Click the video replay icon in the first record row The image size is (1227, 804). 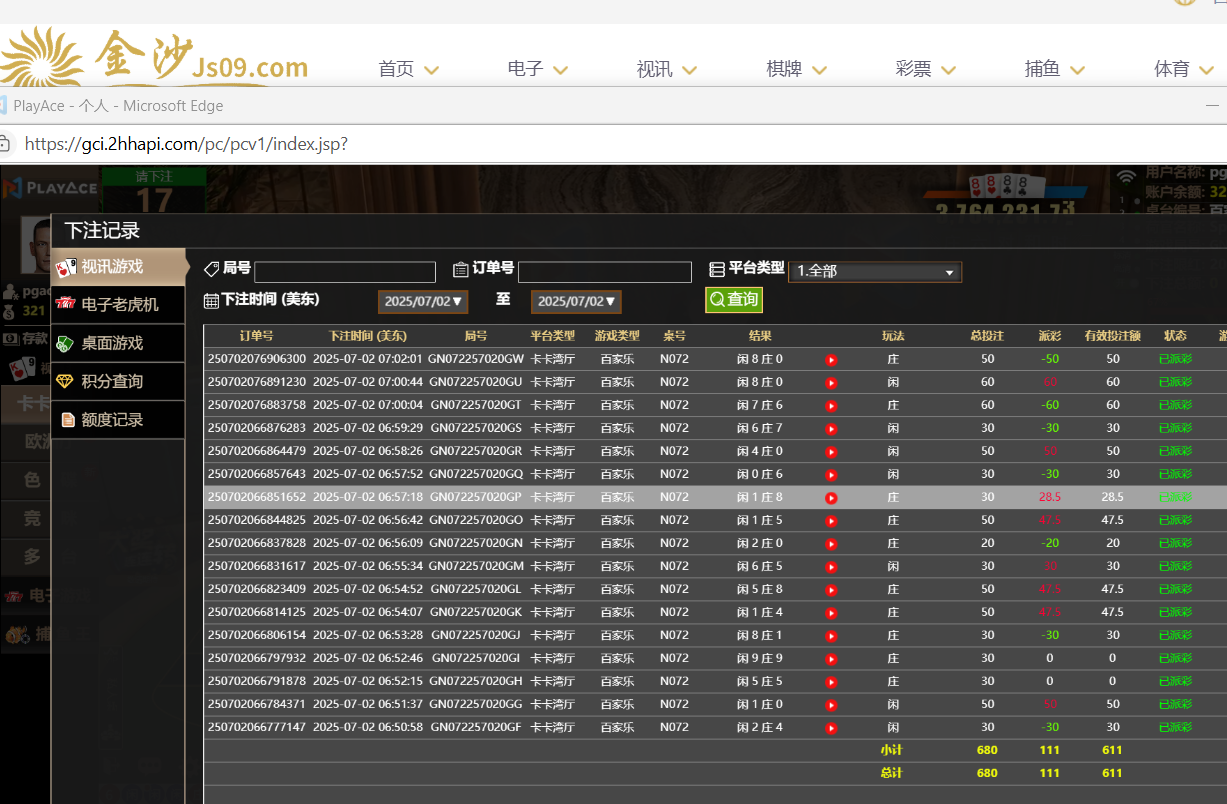(831, 360)
